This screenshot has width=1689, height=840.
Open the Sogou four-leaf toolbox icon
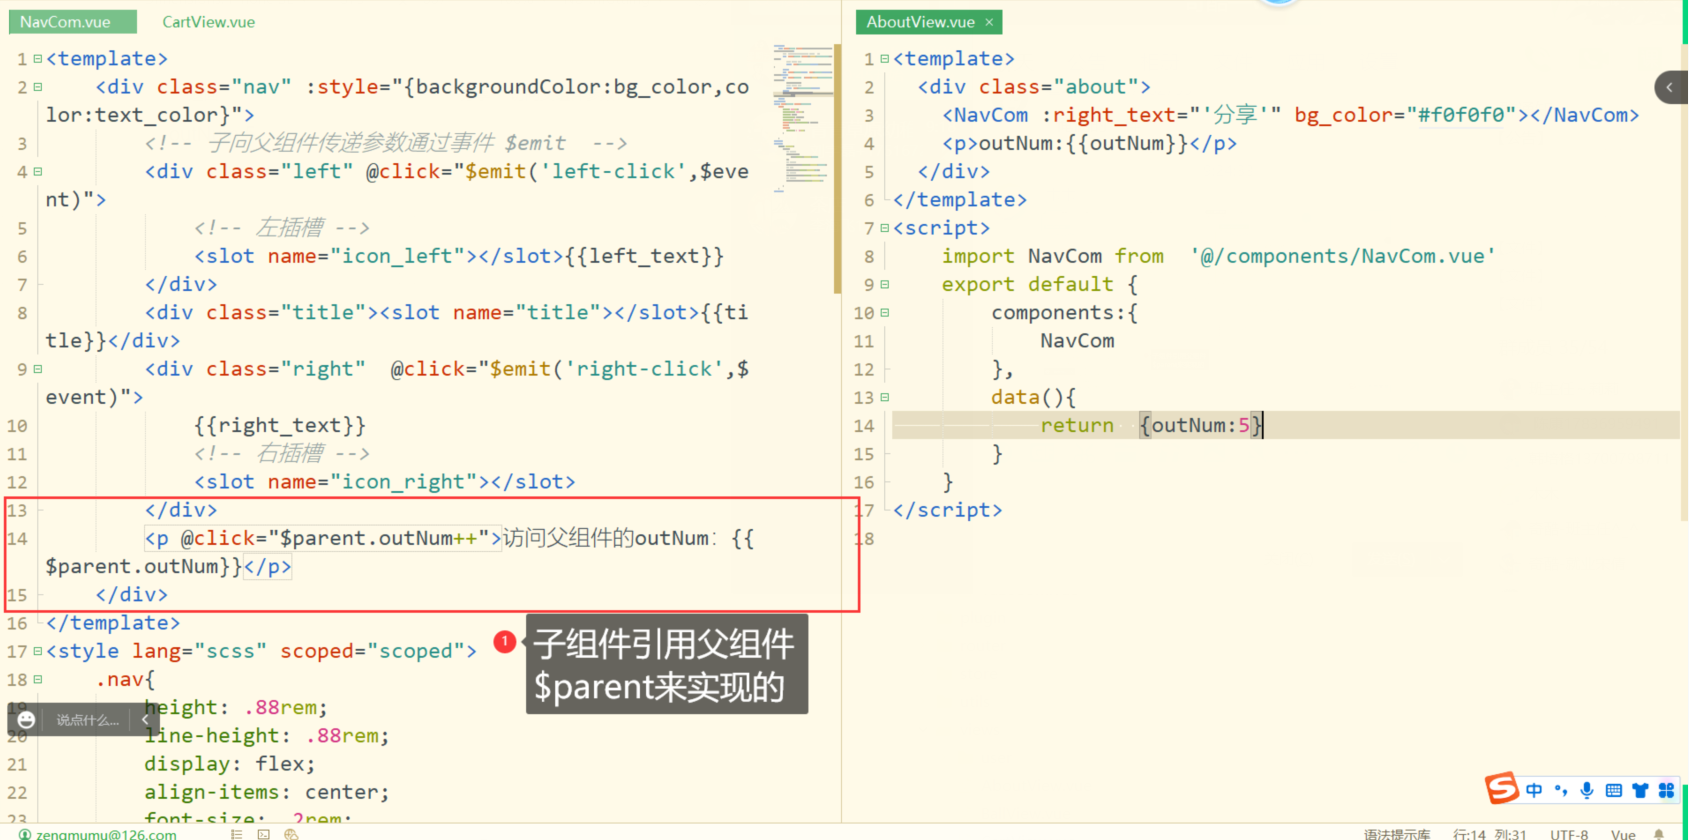click(x=1666, y=790)
